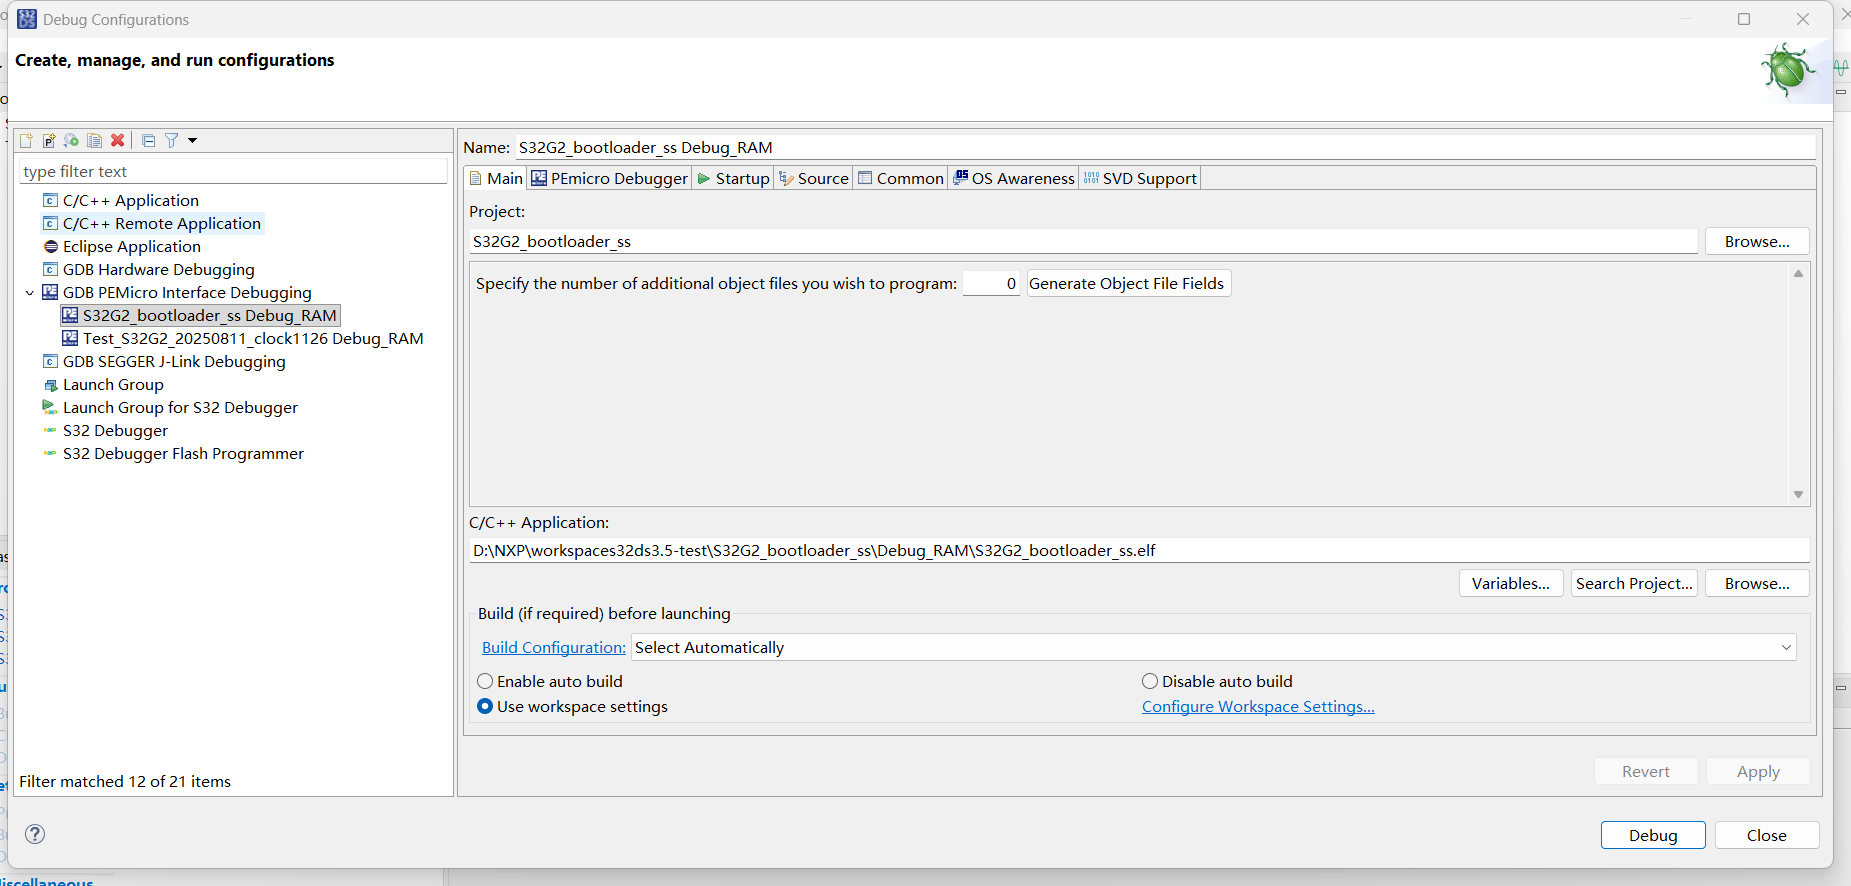The image size is (1851, 886).
Task: Open the OS Awareness tab
Action: click(1013, 179)
